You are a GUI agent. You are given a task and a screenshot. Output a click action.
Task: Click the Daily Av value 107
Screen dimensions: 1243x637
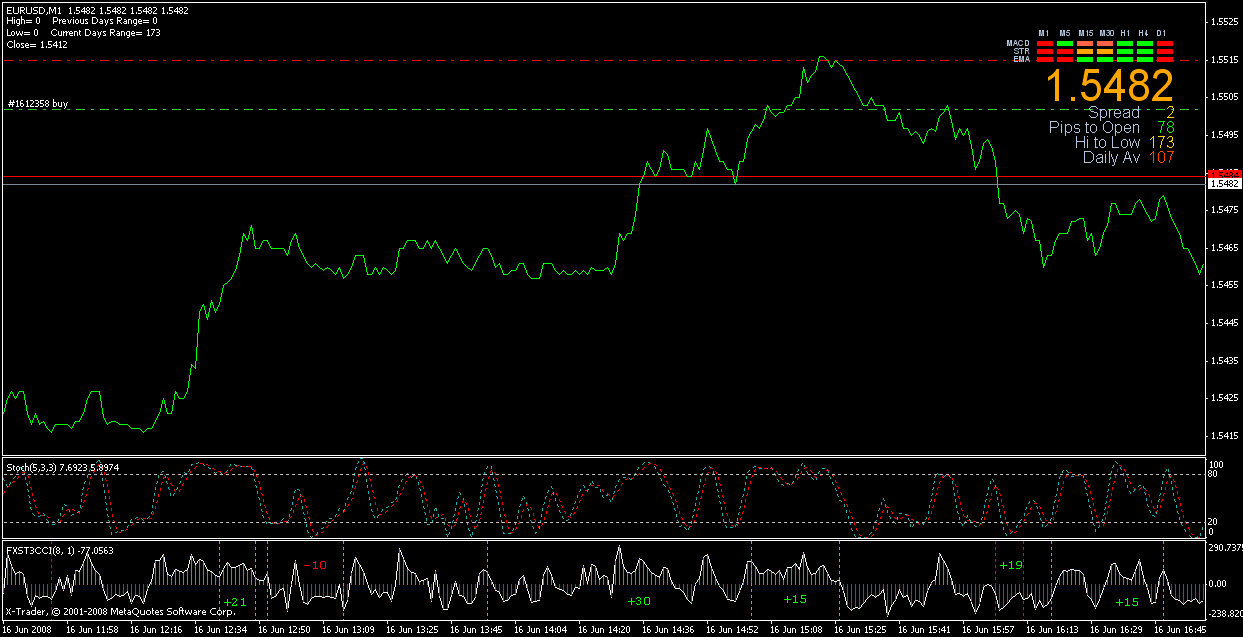click(1161, 158)
